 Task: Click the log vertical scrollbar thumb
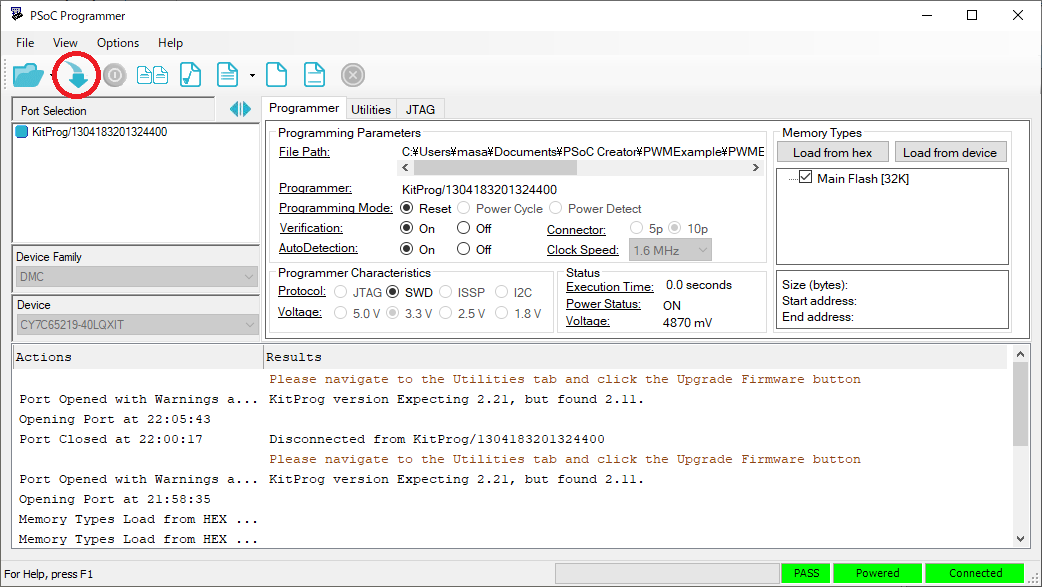tap(1020, 404)
